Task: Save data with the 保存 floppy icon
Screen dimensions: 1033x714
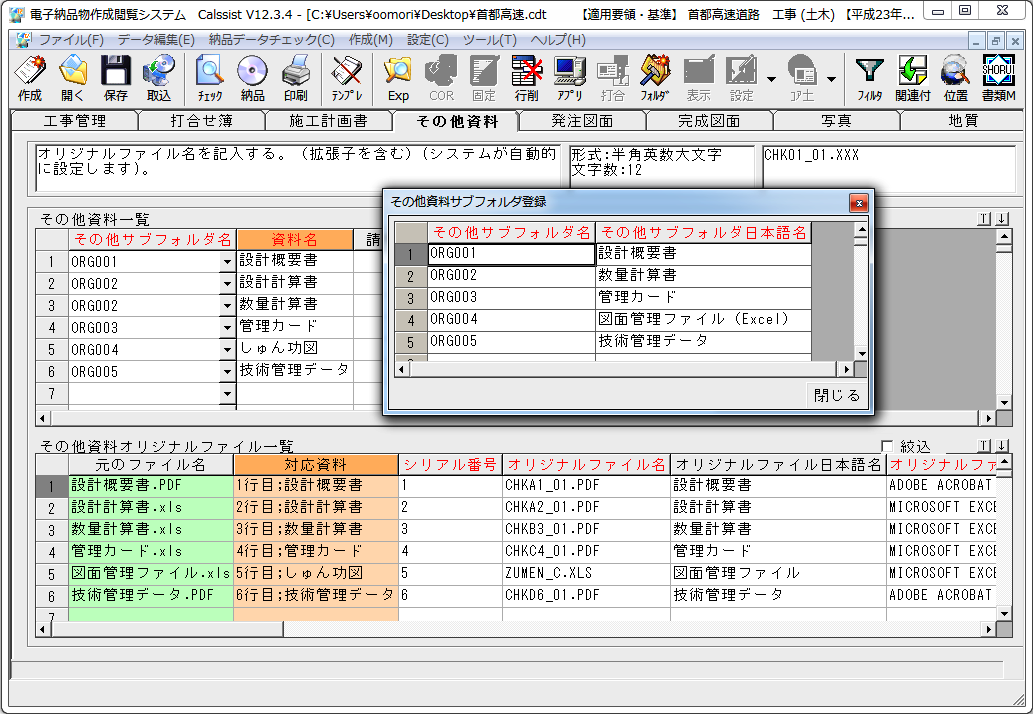Action: click(x=115, y=78)
